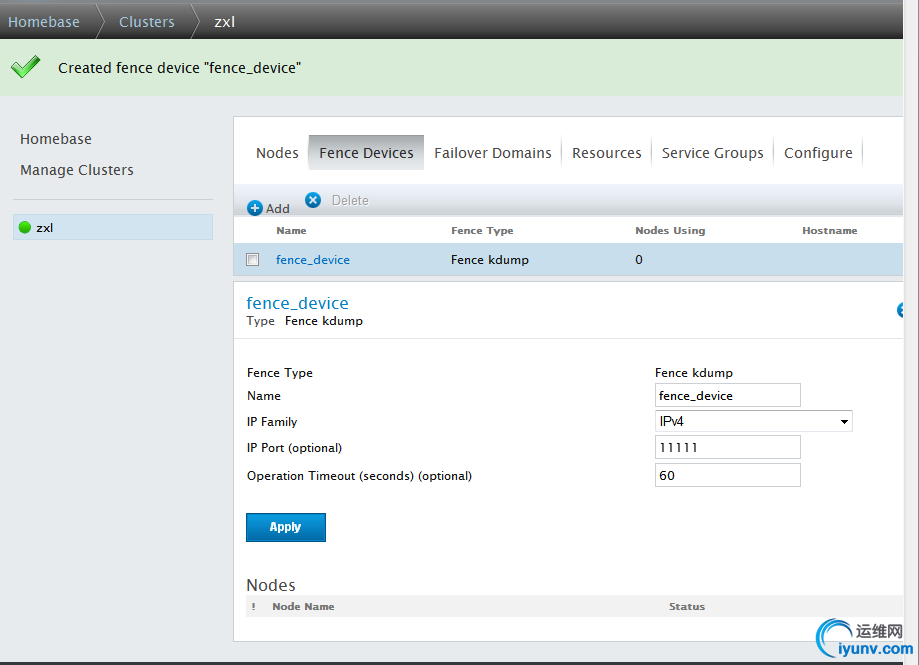This screenshot has width=919, height=665.
Task: Select the Fence Devices tab
Action: [366, 153]
